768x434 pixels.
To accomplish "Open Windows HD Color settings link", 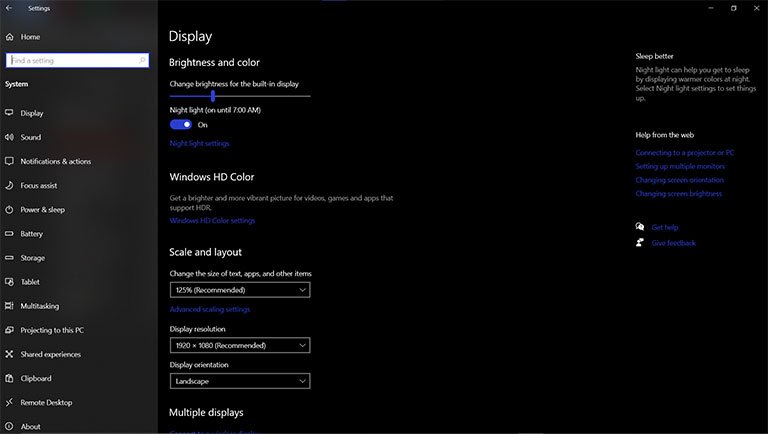I will click(213, 220).
